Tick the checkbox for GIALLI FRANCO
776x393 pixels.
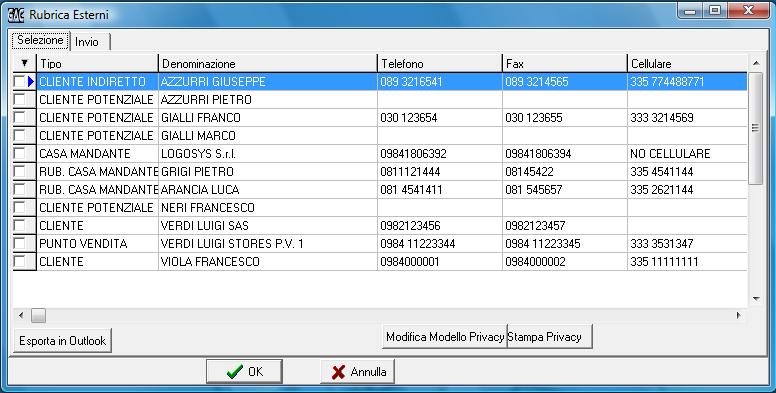19,117
